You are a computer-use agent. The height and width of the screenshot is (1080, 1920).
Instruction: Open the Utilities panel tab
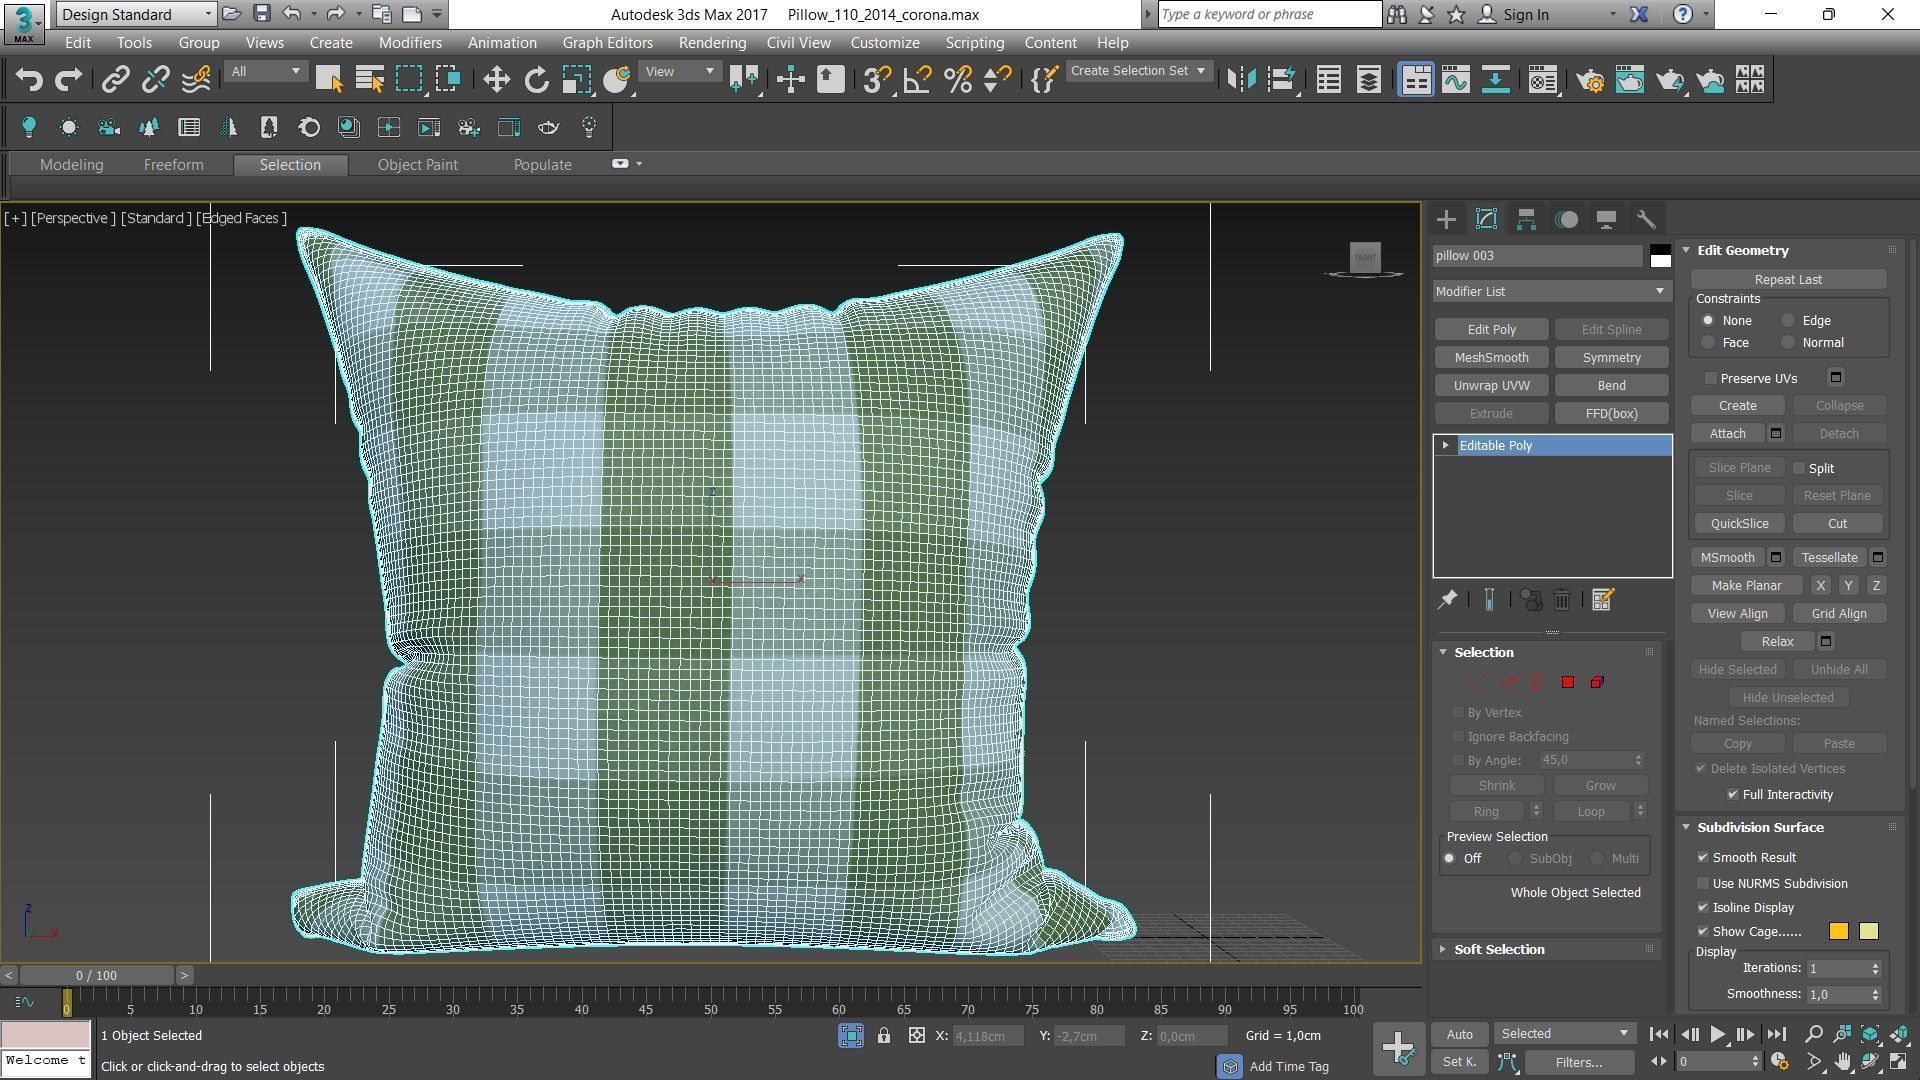click(x=1646, y=220)
